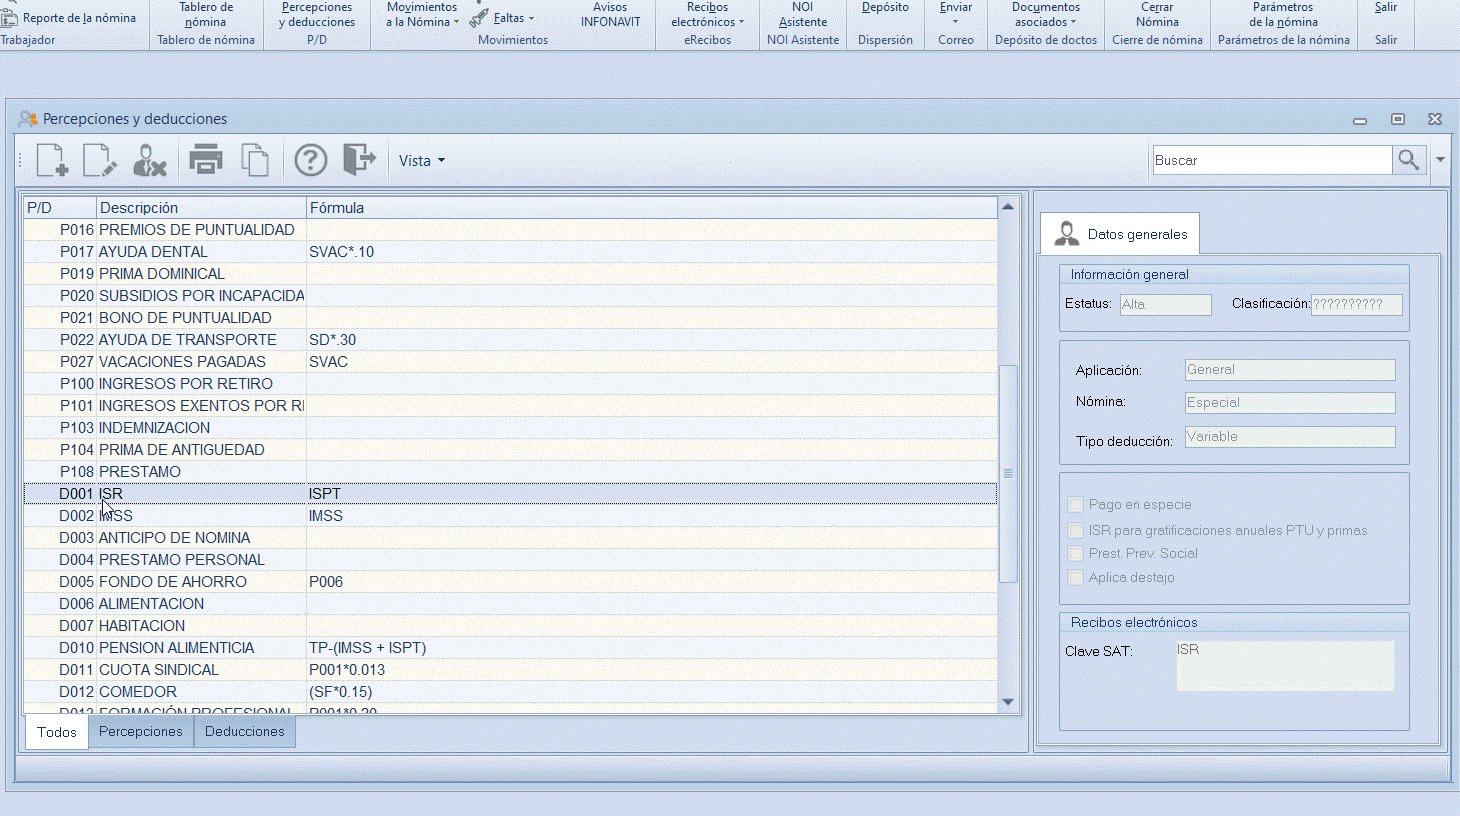The width and height of the screenshot is (1460, 816).
Task: Open Tablero de nómina from ribbon
Action: click(x=206, y=15)
